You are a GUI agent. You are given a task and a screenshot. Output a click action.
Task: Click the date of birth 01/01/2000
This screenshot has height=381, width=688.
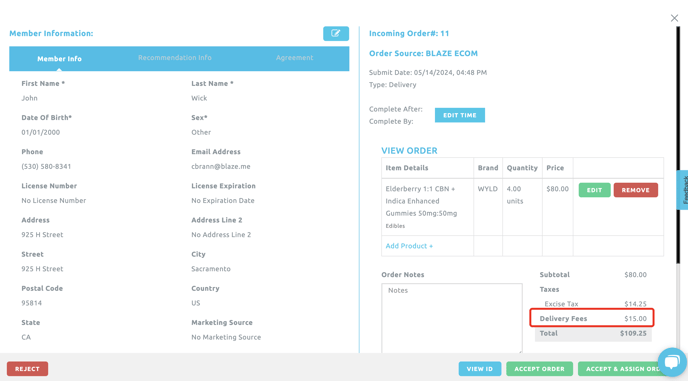40,132
